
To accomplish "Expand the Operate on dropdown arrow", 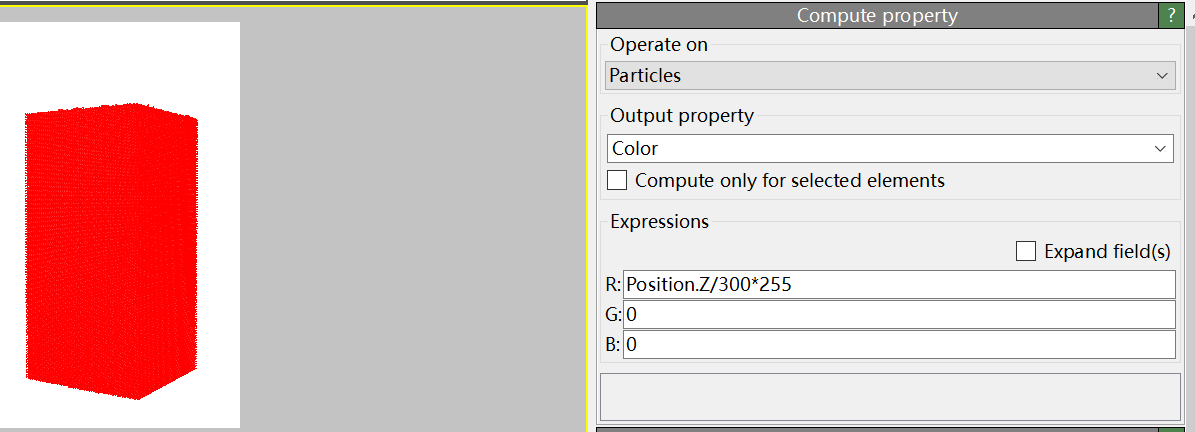I will point(1161,76).
